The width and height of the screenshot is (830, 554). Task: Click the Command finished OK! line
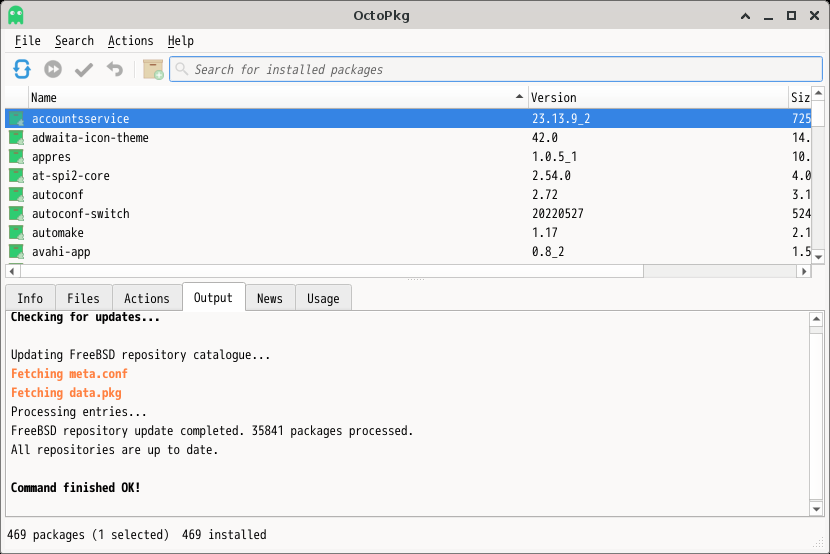[x=76, y=487]
